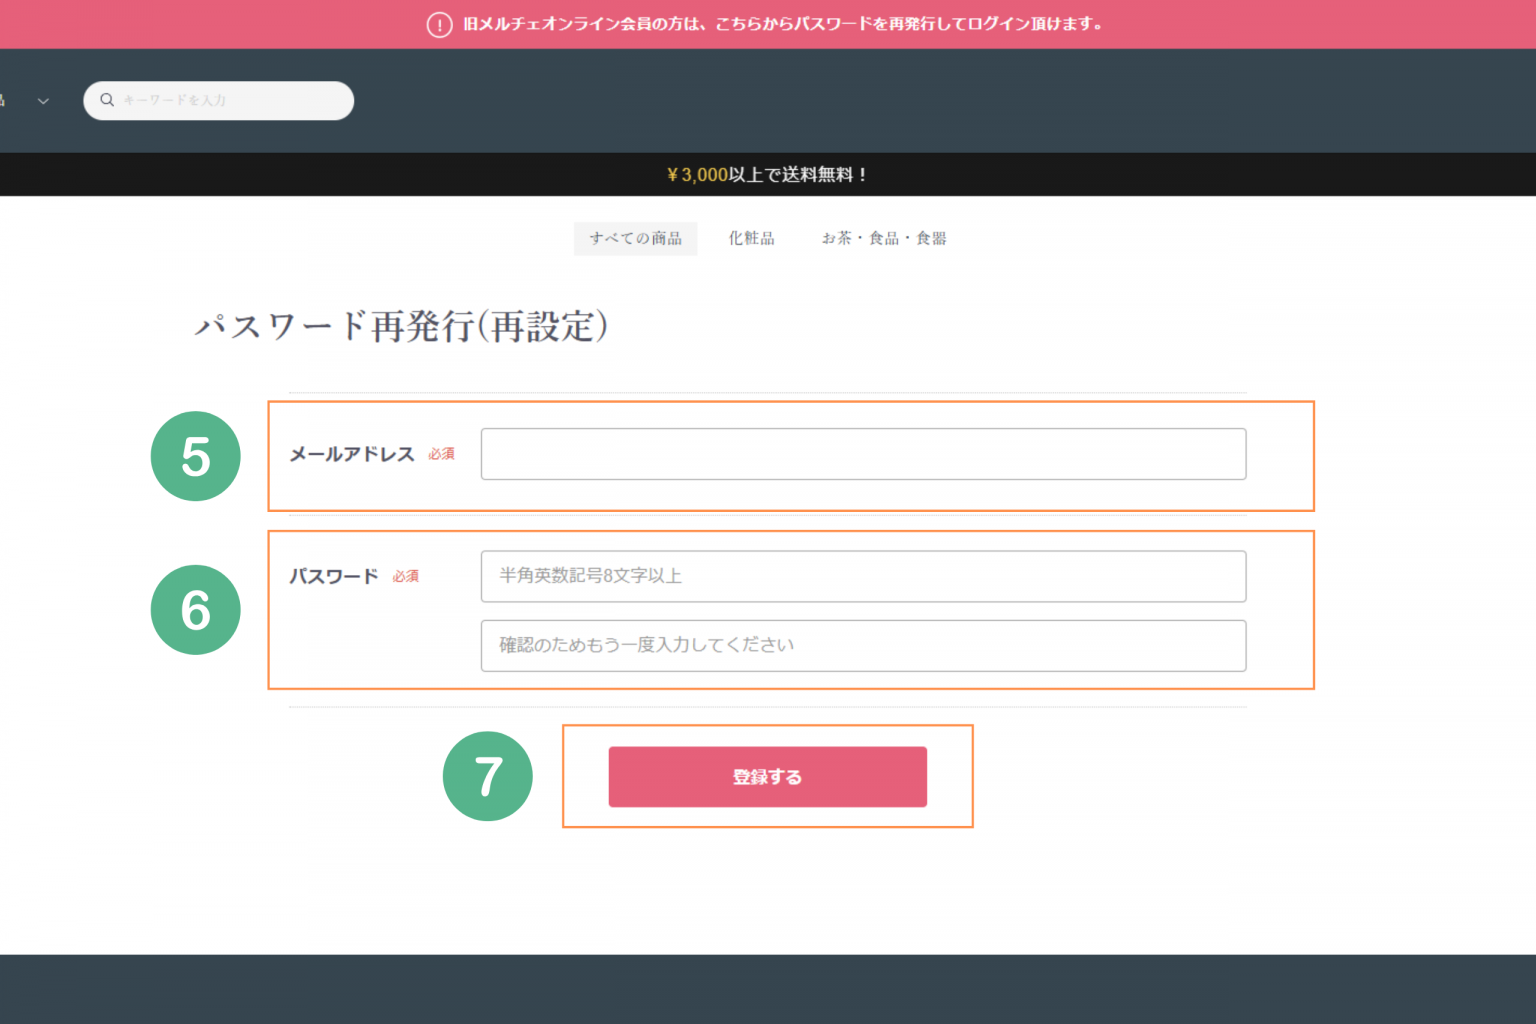1536x1024 pixels.
Task: Click the green step 5 circle
Action: click(196, 456)
